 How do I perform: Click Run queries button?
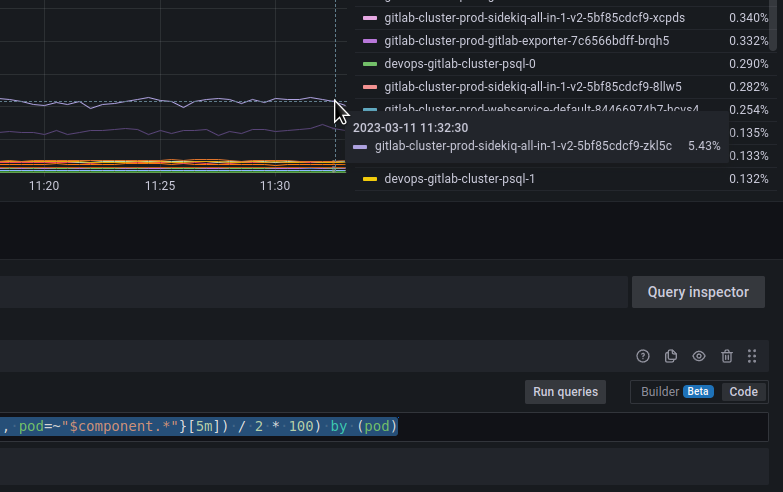565,392
